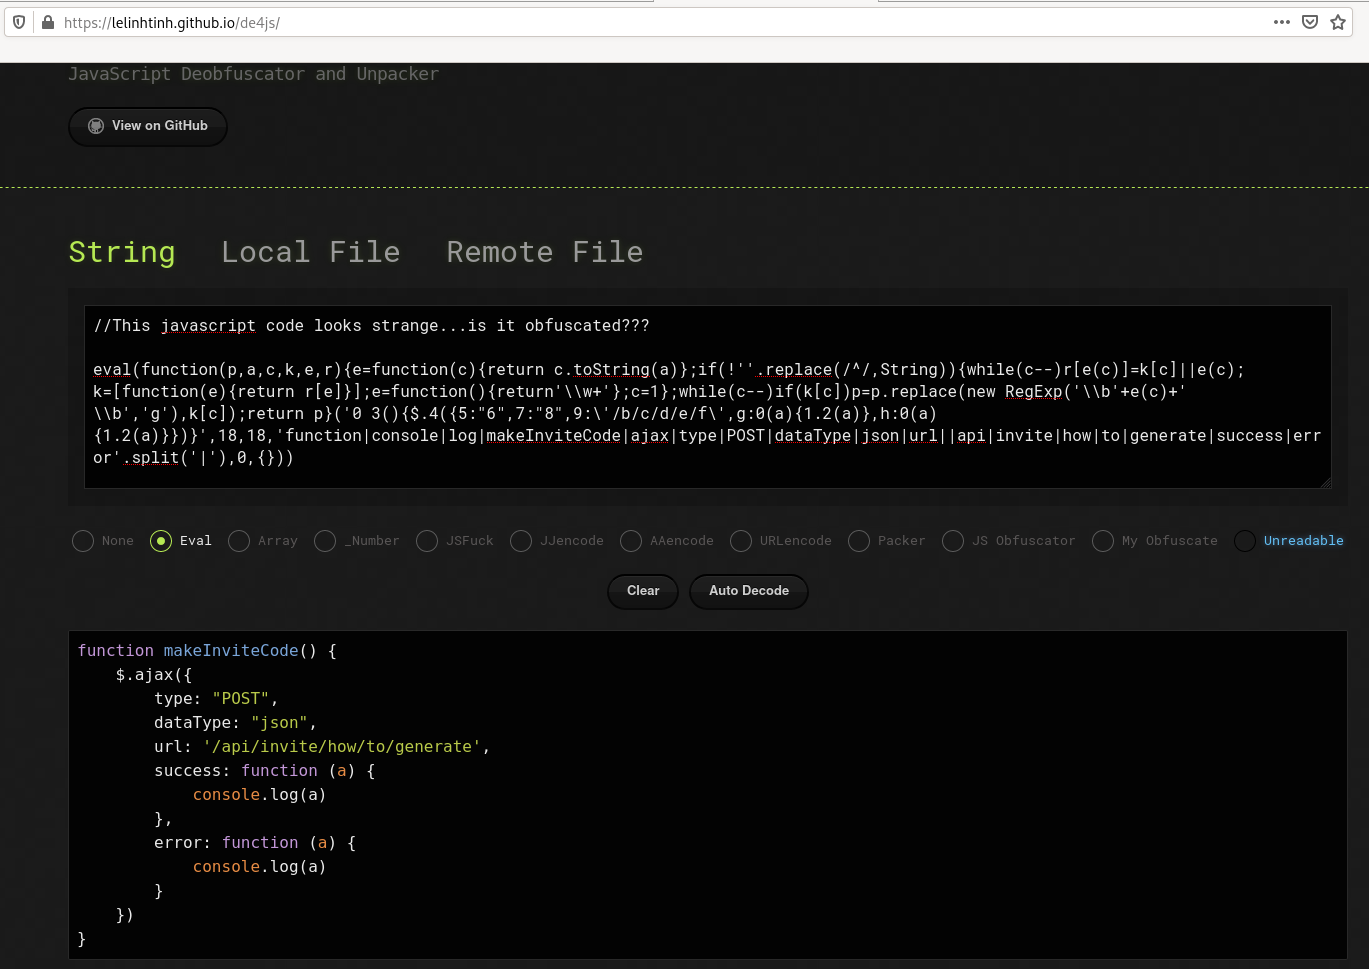
Task: Enable the JS Obfuscator option
Action: (953, 541)
